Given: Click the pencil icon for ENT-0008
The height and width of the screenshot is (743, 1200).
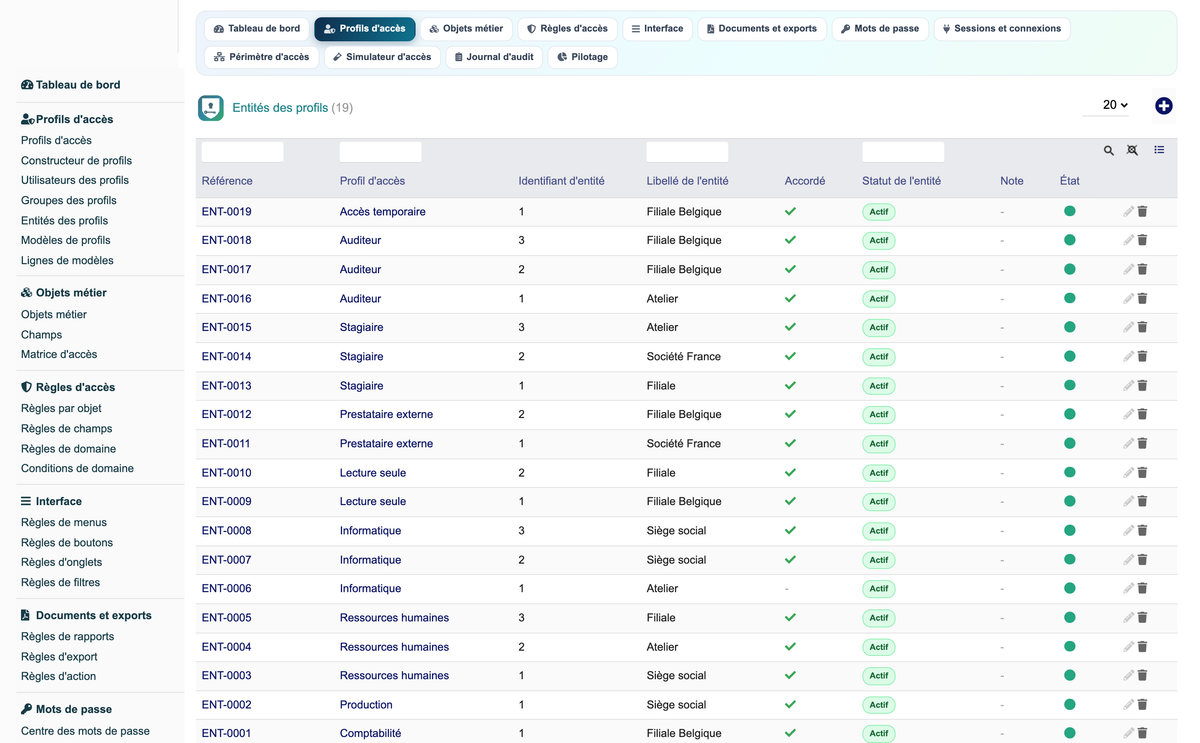Looking at the screenshot, I should 1128,530.
